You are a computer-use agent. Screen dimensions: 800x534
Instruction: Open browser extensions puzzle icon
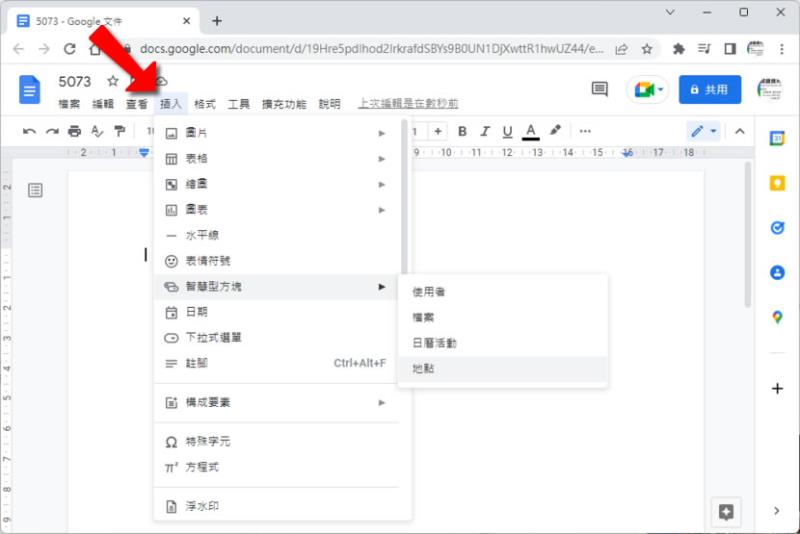click(x=679, y=49)
